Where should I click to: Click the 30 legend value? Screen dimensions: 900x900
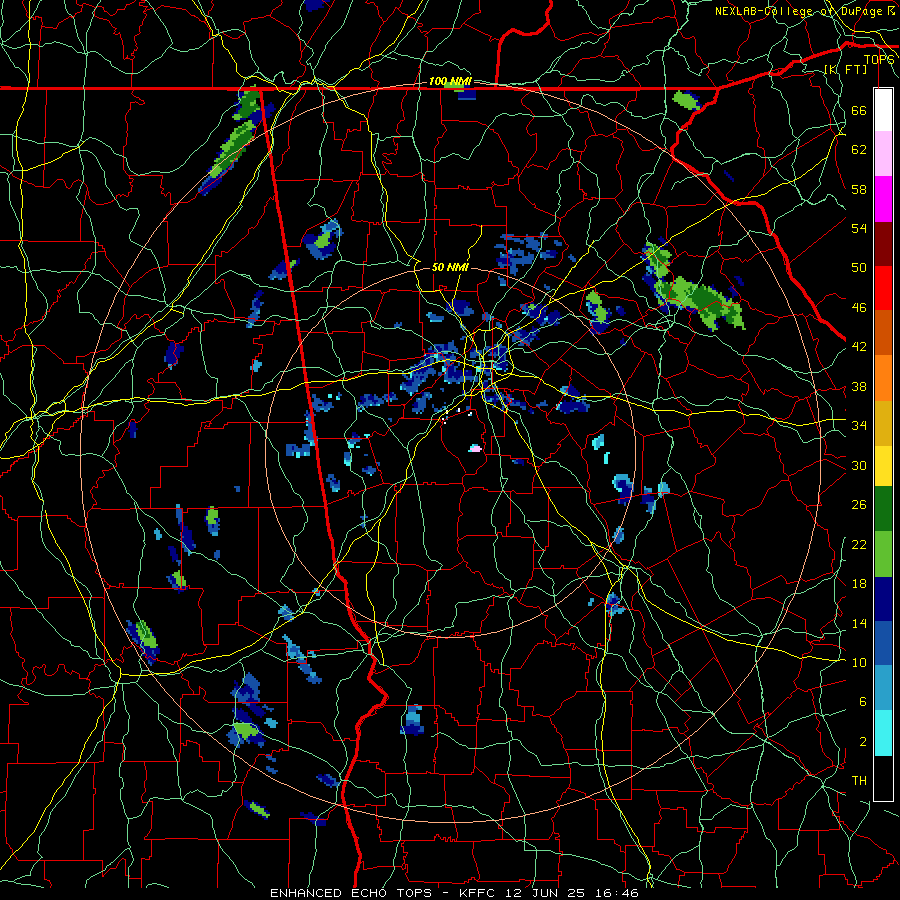coord(859,465)
